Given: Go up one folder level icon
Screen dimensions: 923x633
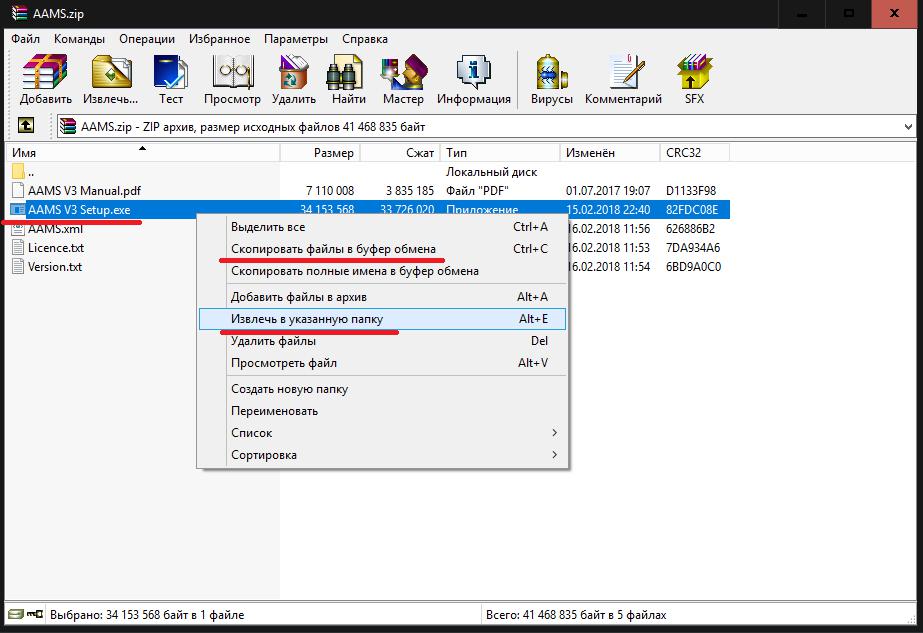Looking at the screenshot, I should (26, 125).
